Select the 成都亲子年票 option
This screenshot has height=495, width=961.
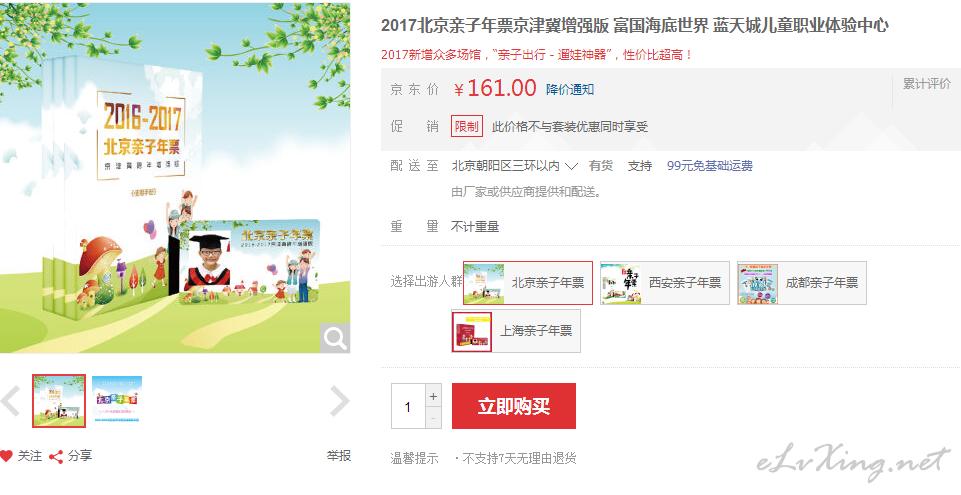tap(802, 283)
